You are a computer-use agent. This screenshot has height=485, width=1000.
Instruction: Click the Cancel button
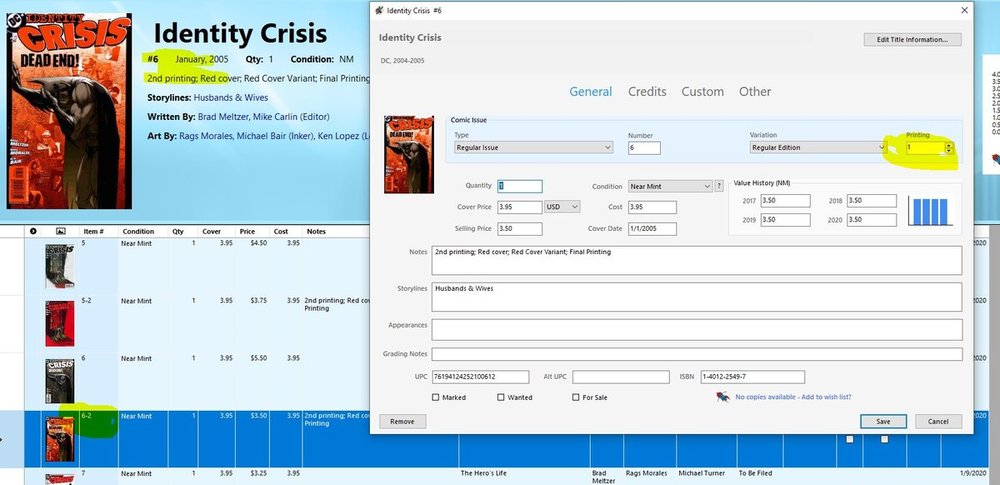[x=938, y=421]
